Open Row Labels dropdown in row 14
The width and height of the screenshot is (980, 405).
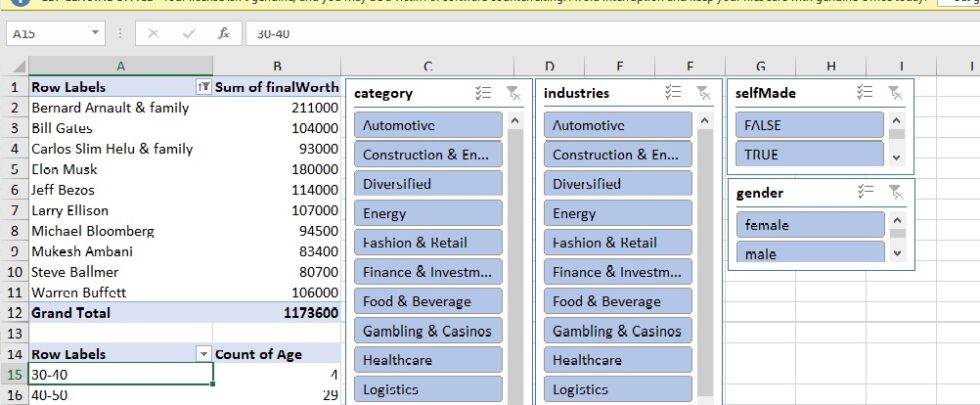pyautogui.click(x=204, y=354)
